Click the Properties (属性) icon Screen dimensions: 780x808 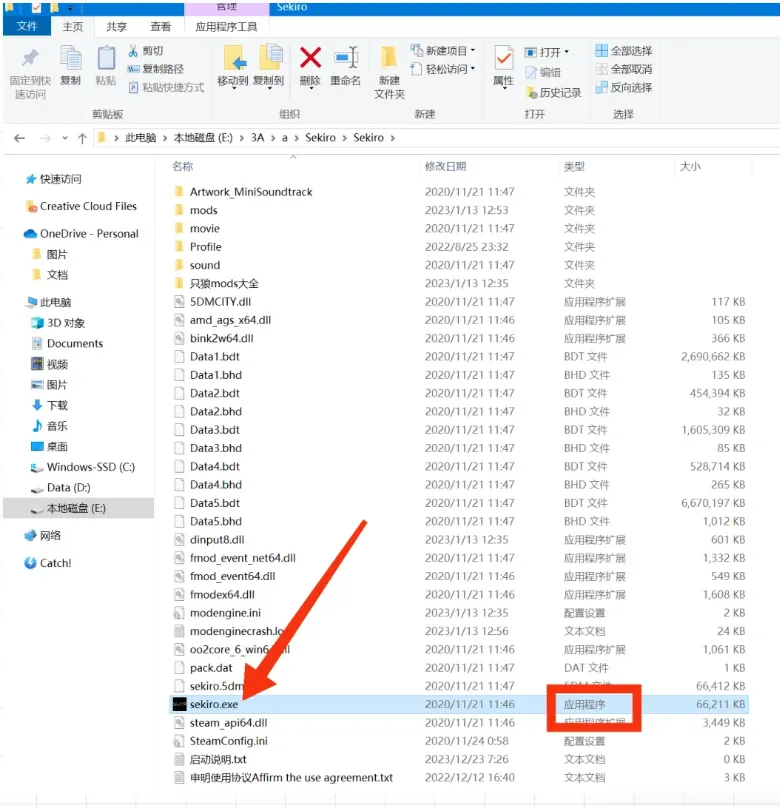point(503,58)
